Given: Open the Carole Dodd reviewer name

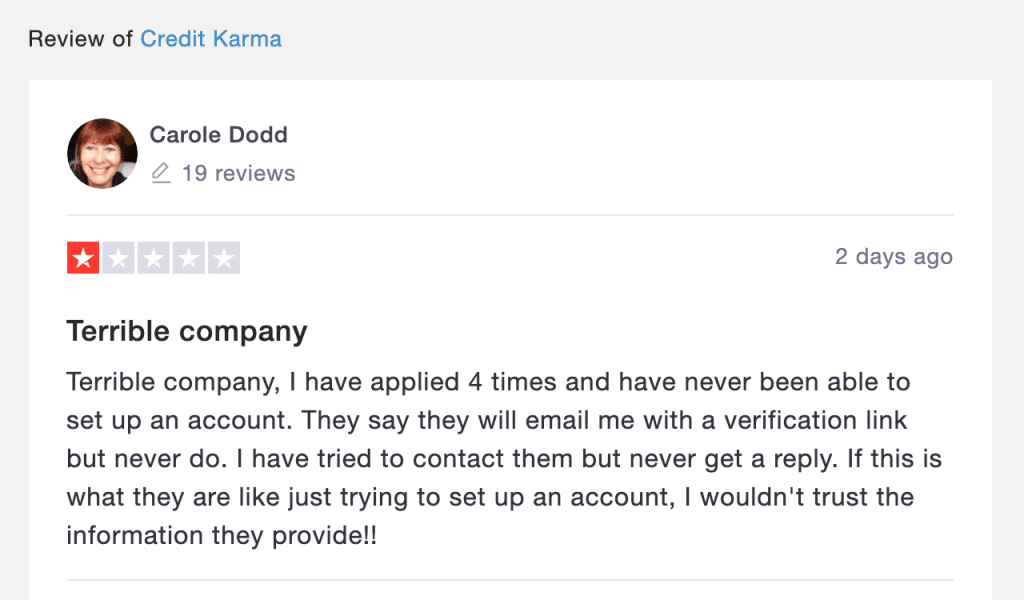Looking at the screenshot, I should [x=219, y=134].
